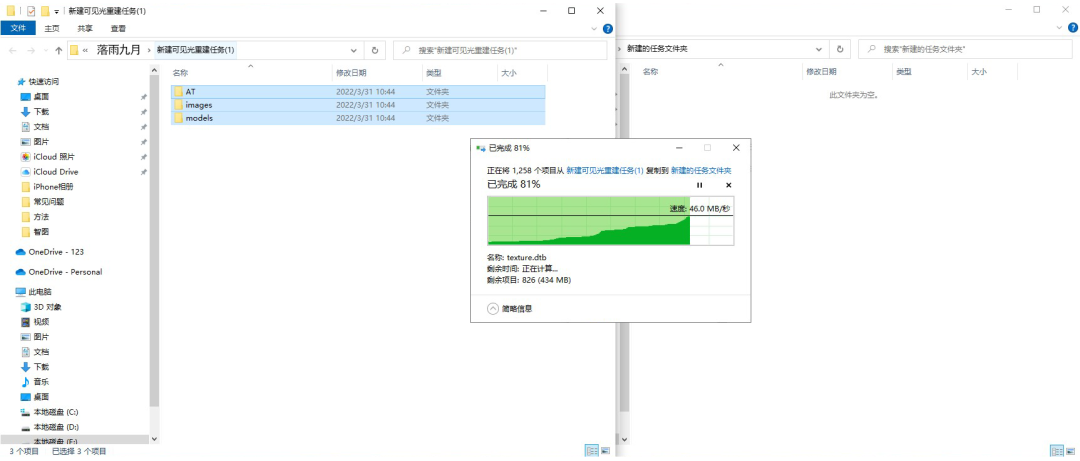This screenshot has height=461, width=1080.
Task: Switch to the 共享 ribbon tab
Action: tap(85, 29)
